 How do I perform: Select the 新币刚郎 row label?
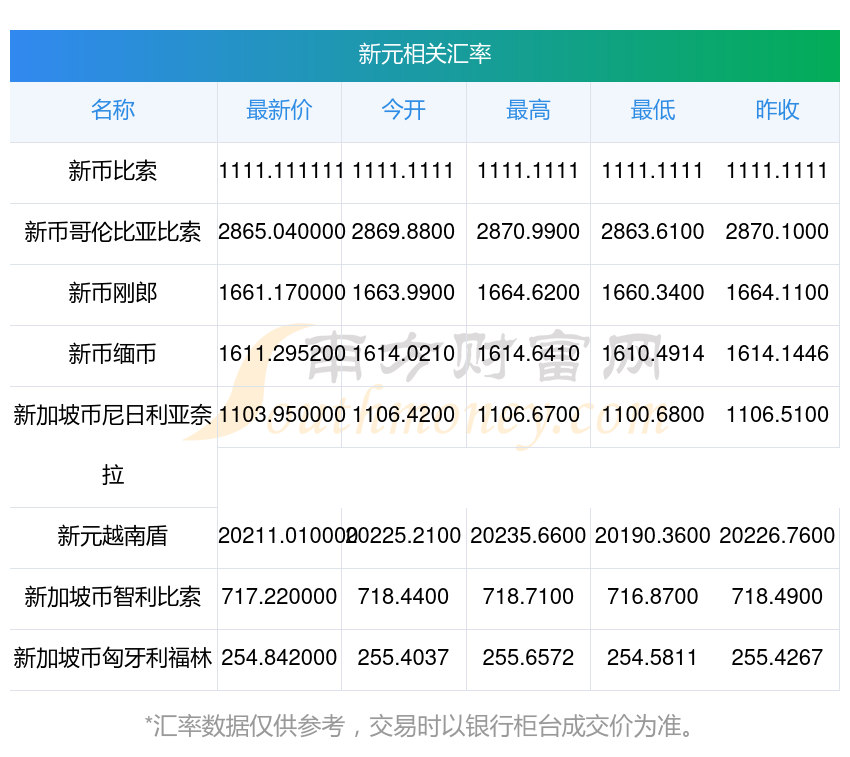click(x=113, y=294)
